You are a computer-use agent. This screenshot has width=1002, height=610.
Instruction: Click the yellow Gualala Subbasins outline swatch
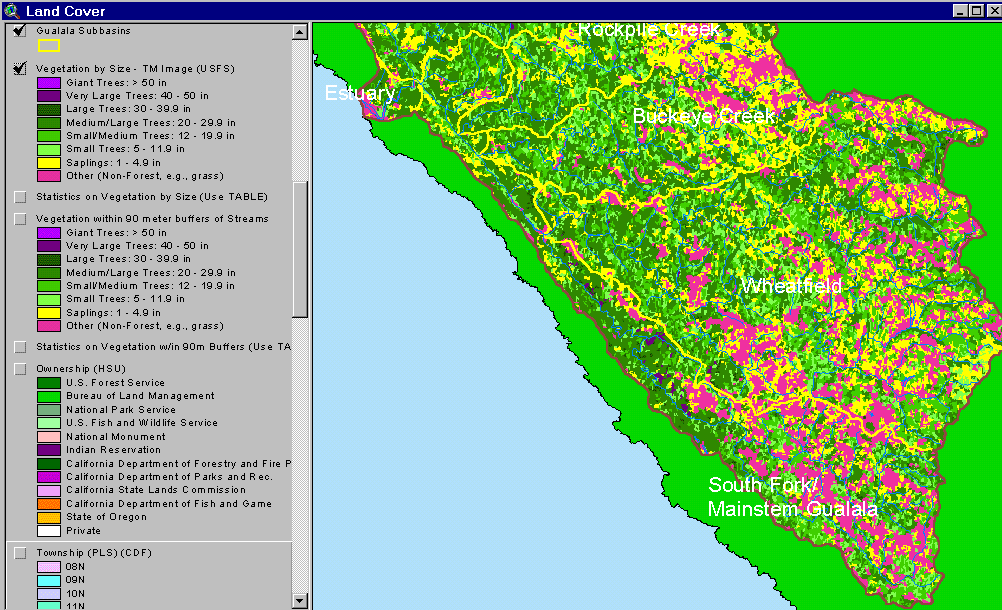pos(49,45)
